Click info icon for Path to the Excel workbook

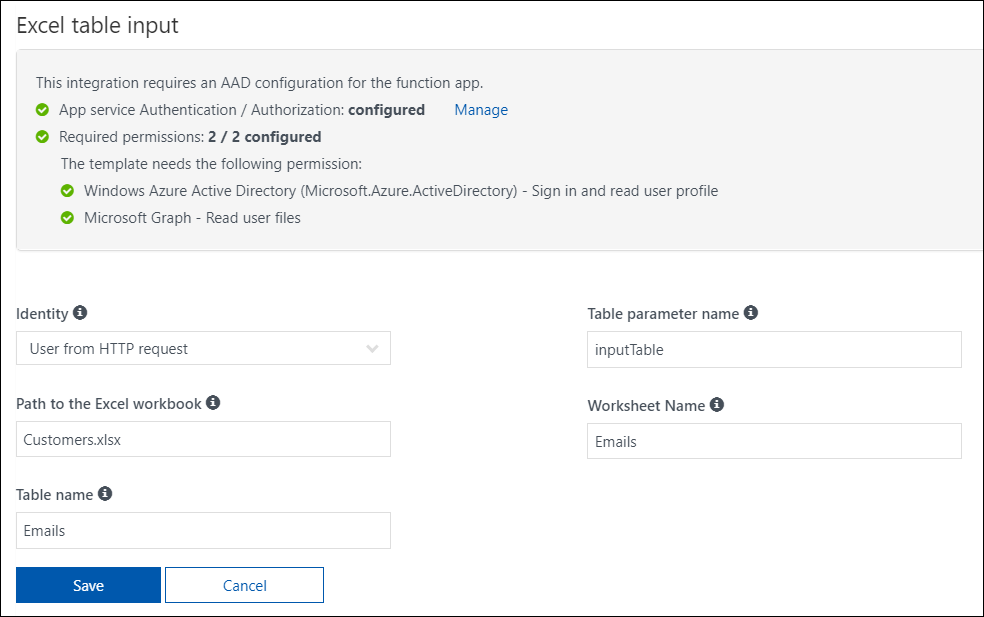213,403
